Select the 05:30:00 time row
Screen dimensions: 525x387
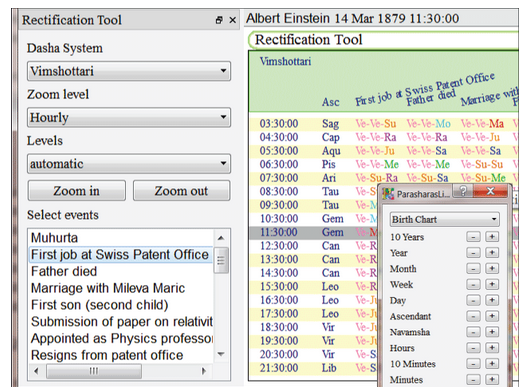click(383, 151)
